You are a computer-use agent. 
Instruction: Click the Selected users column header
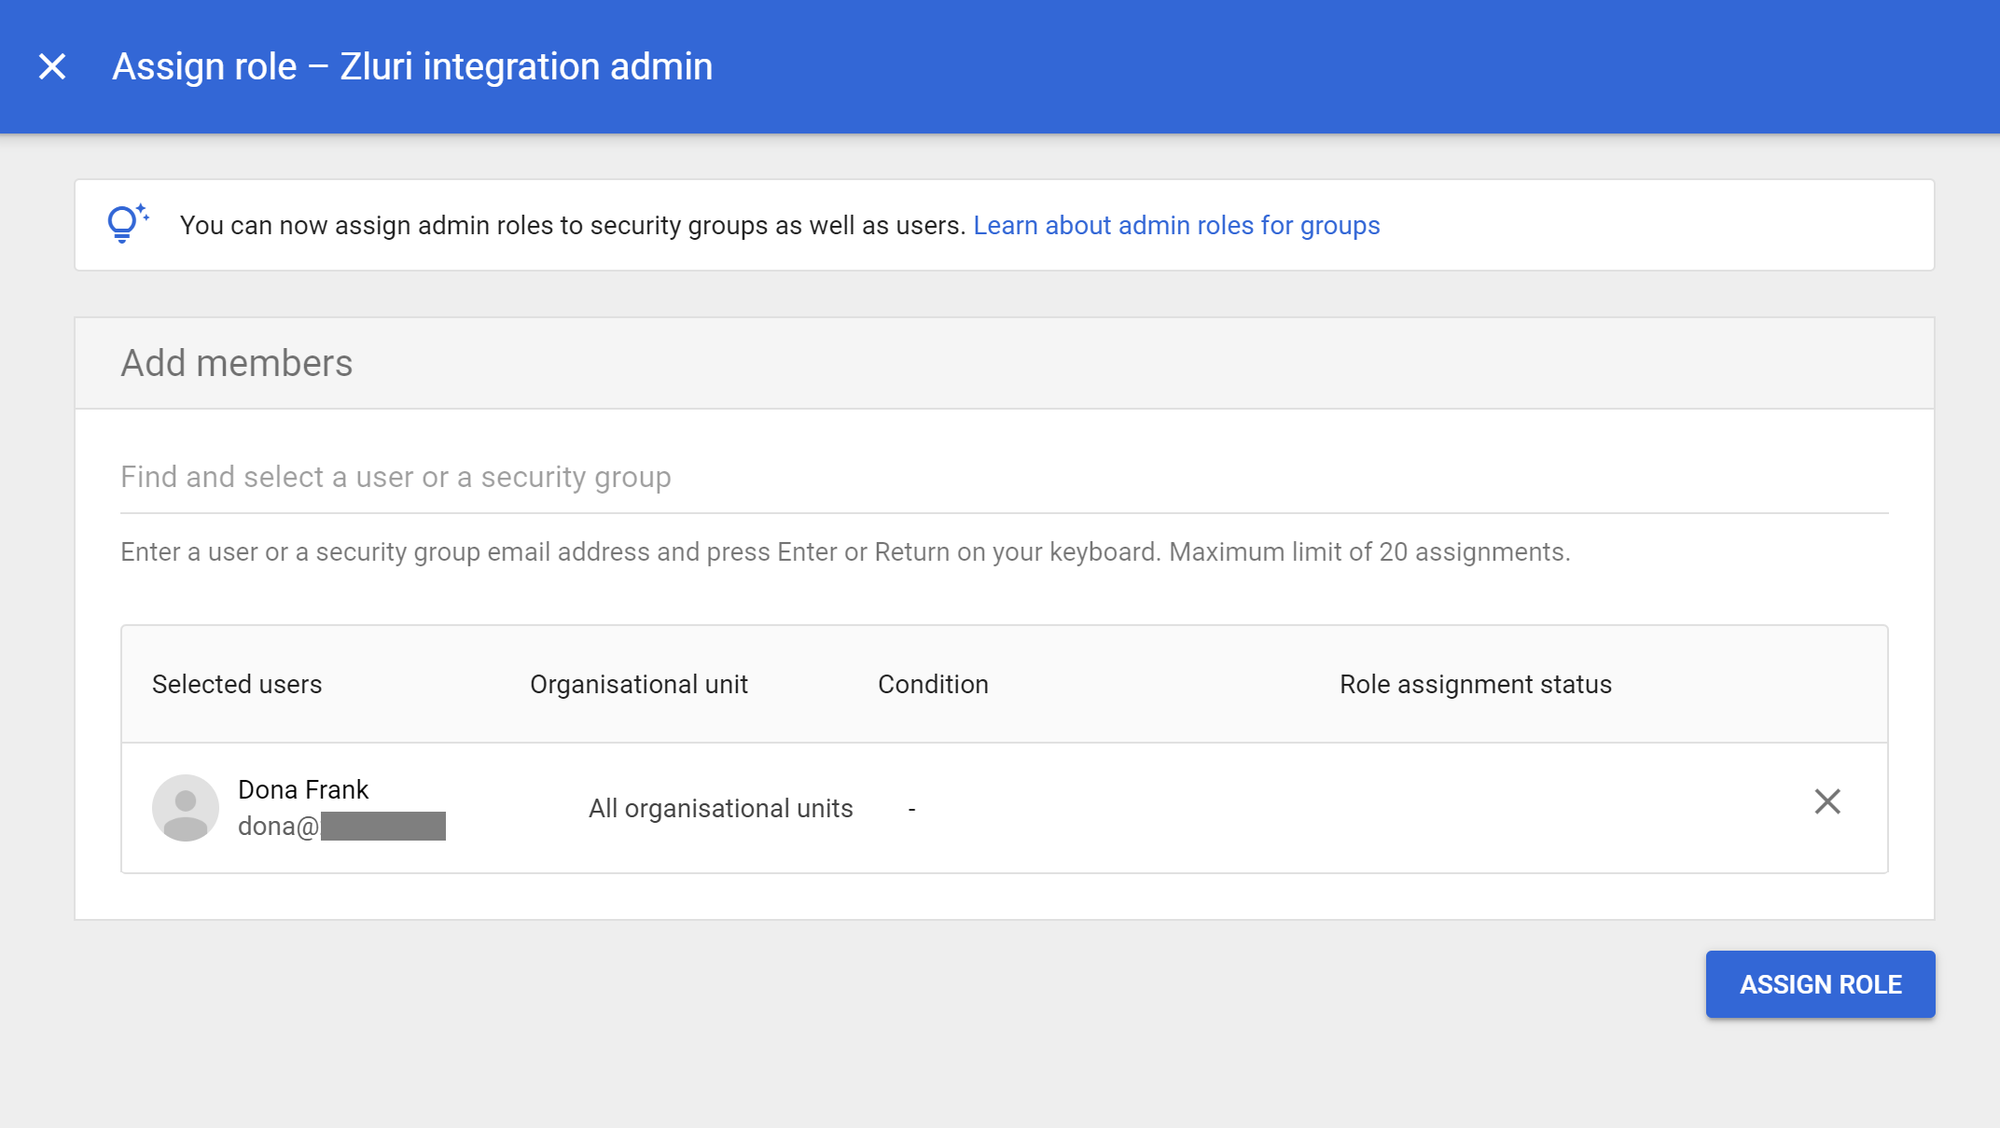coord(237,685)
